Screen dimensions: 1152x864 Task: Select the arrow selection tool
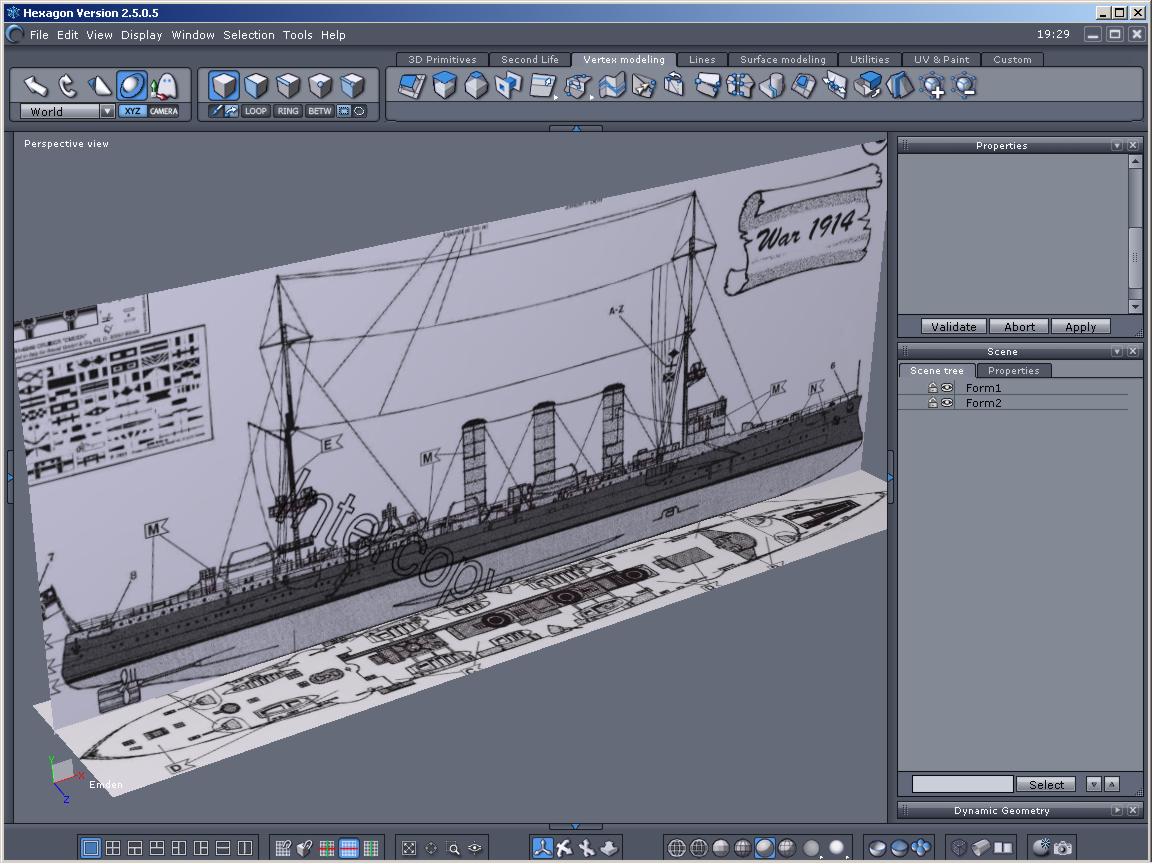[36, 86]
